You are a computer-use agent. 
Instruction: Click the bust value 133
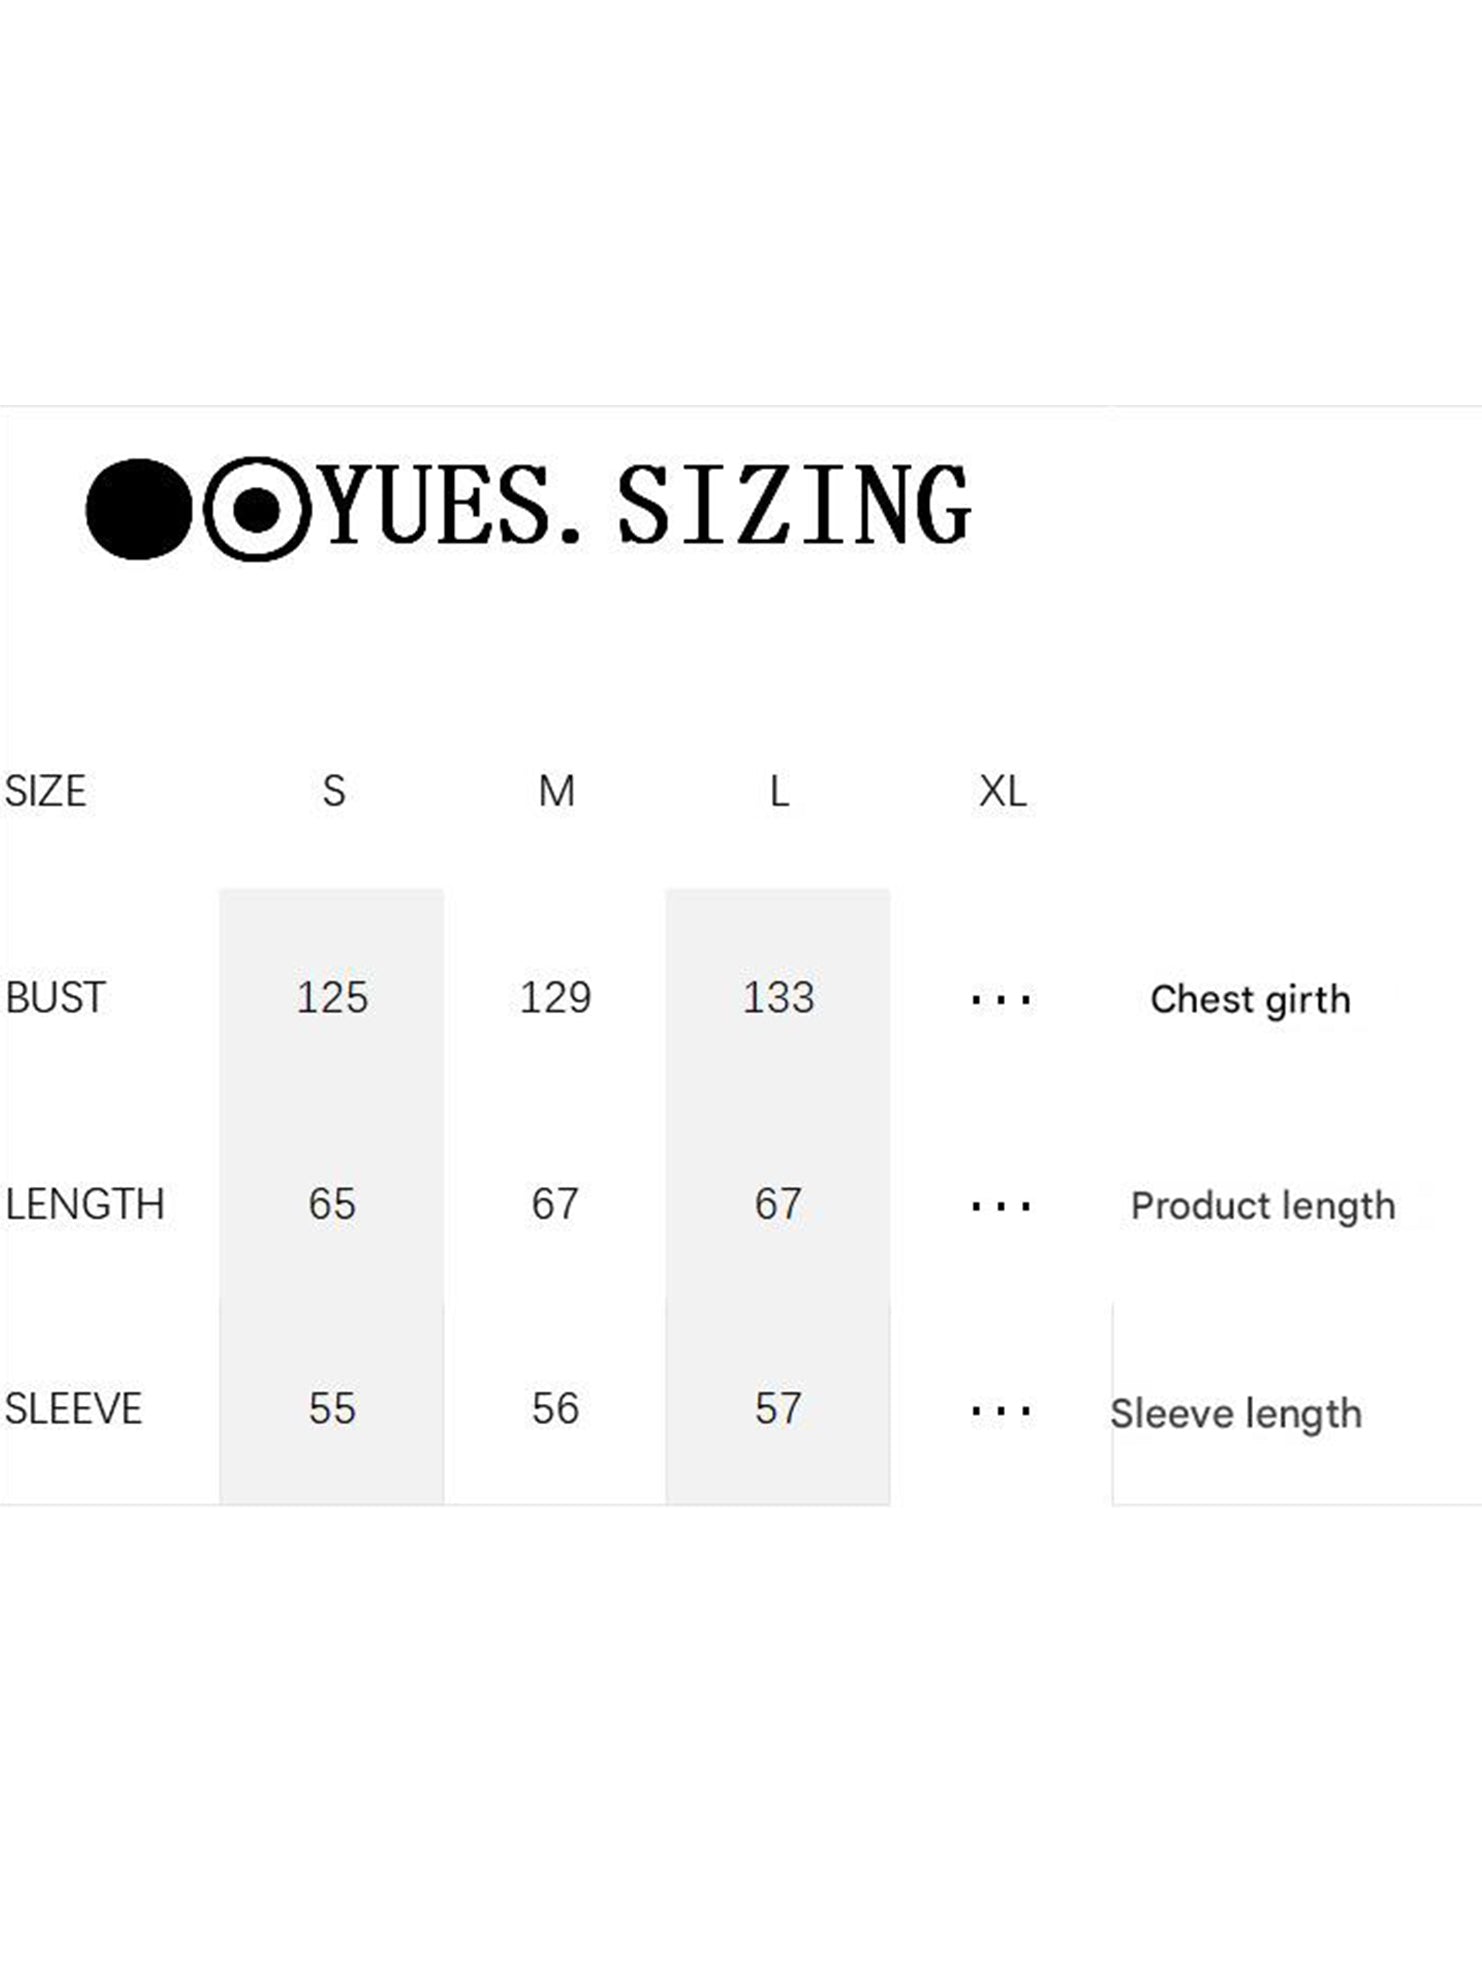(x=778, y=998)
